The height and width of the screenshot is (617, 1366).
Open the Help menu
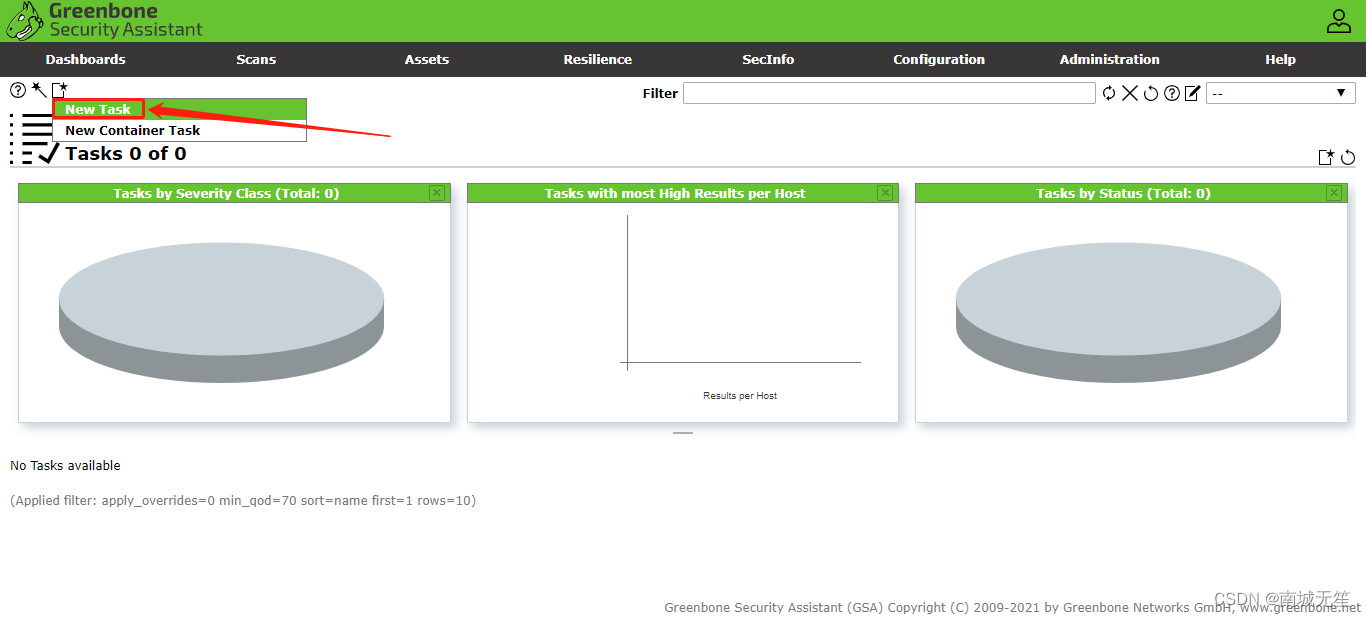tap(1280, 59)
